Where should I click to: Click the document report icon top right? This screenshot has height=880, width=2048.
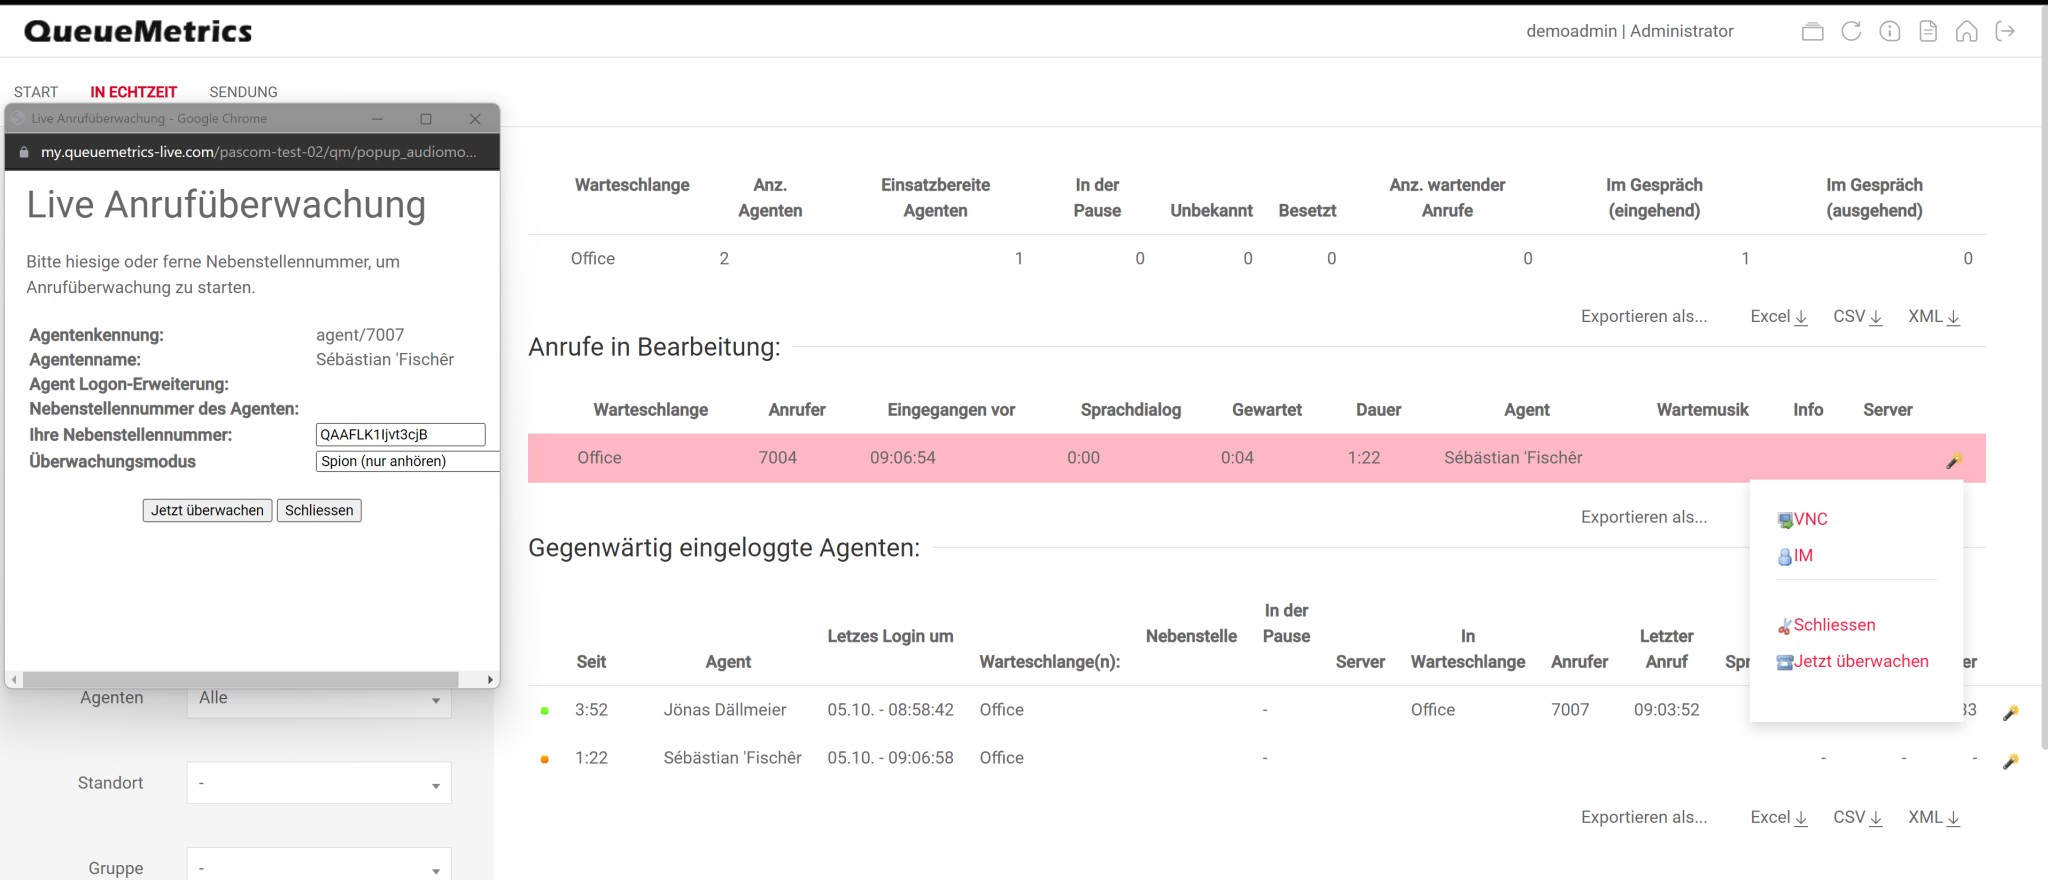pyautogui.click(x=1927, y=31)
